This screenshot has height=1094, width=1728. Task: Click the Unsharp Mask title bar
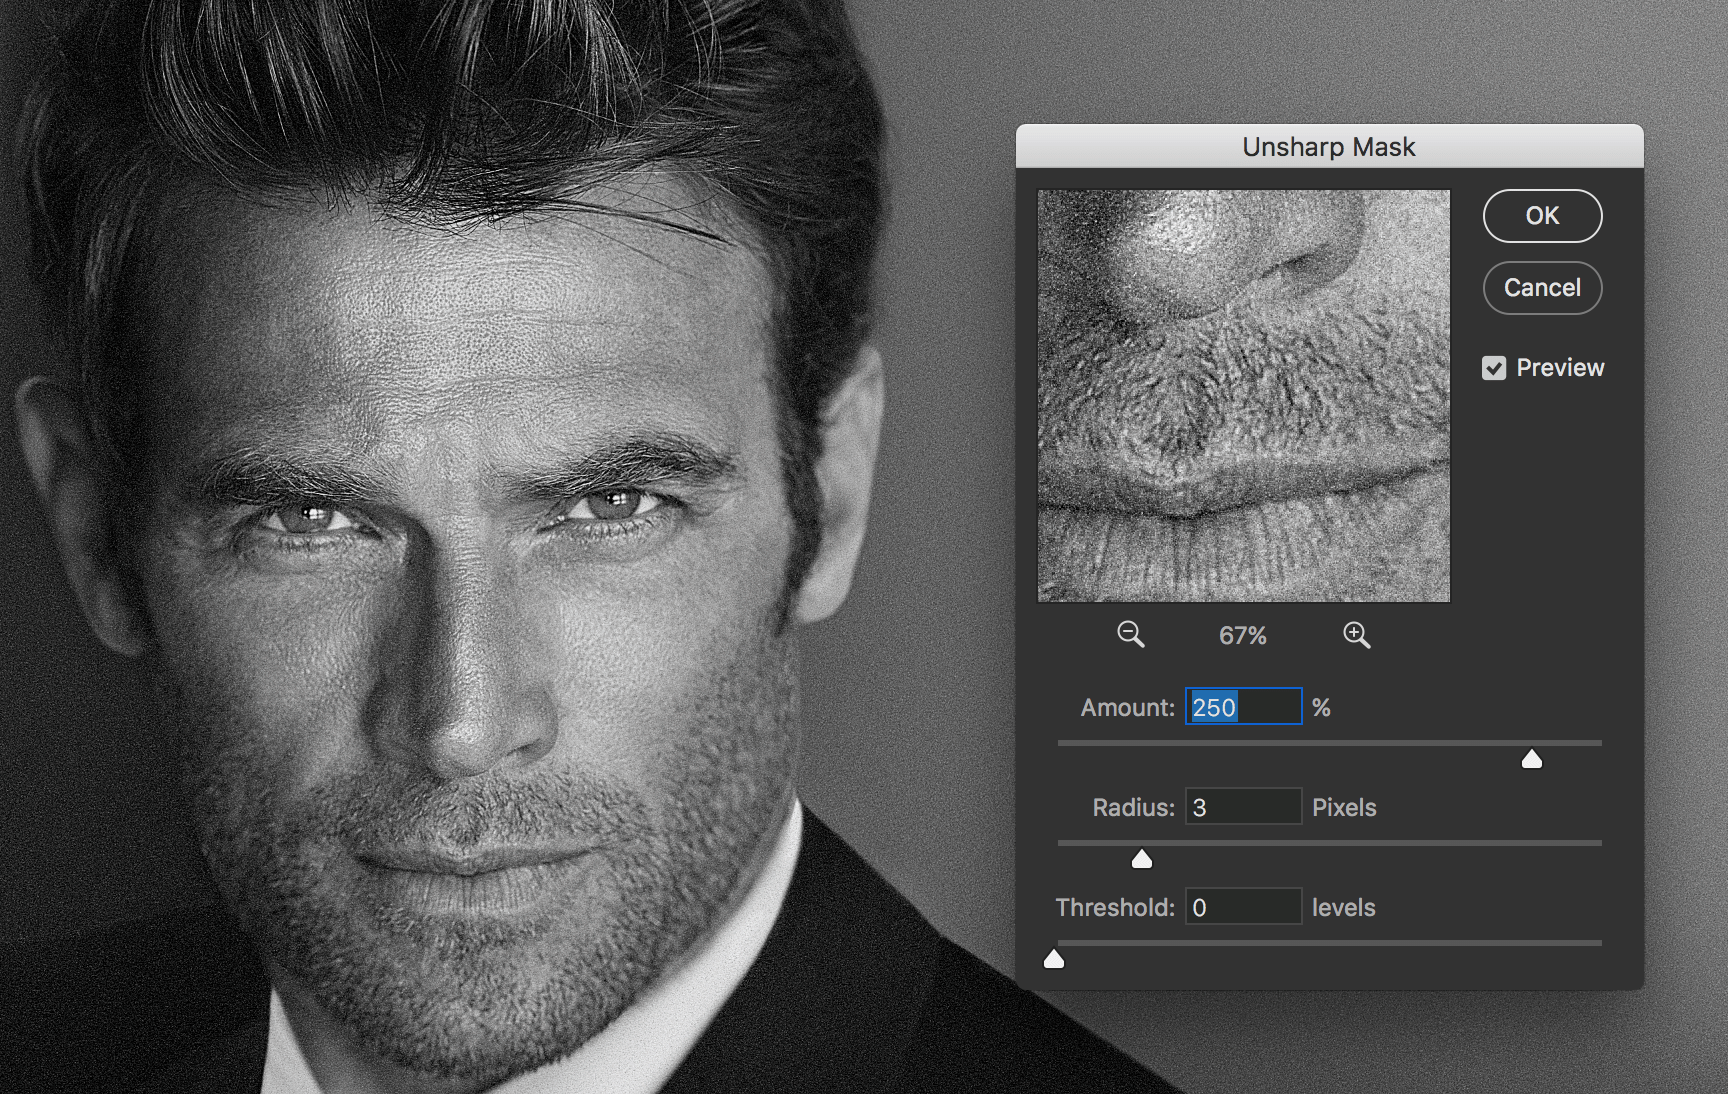click(x=1328, y=147)
